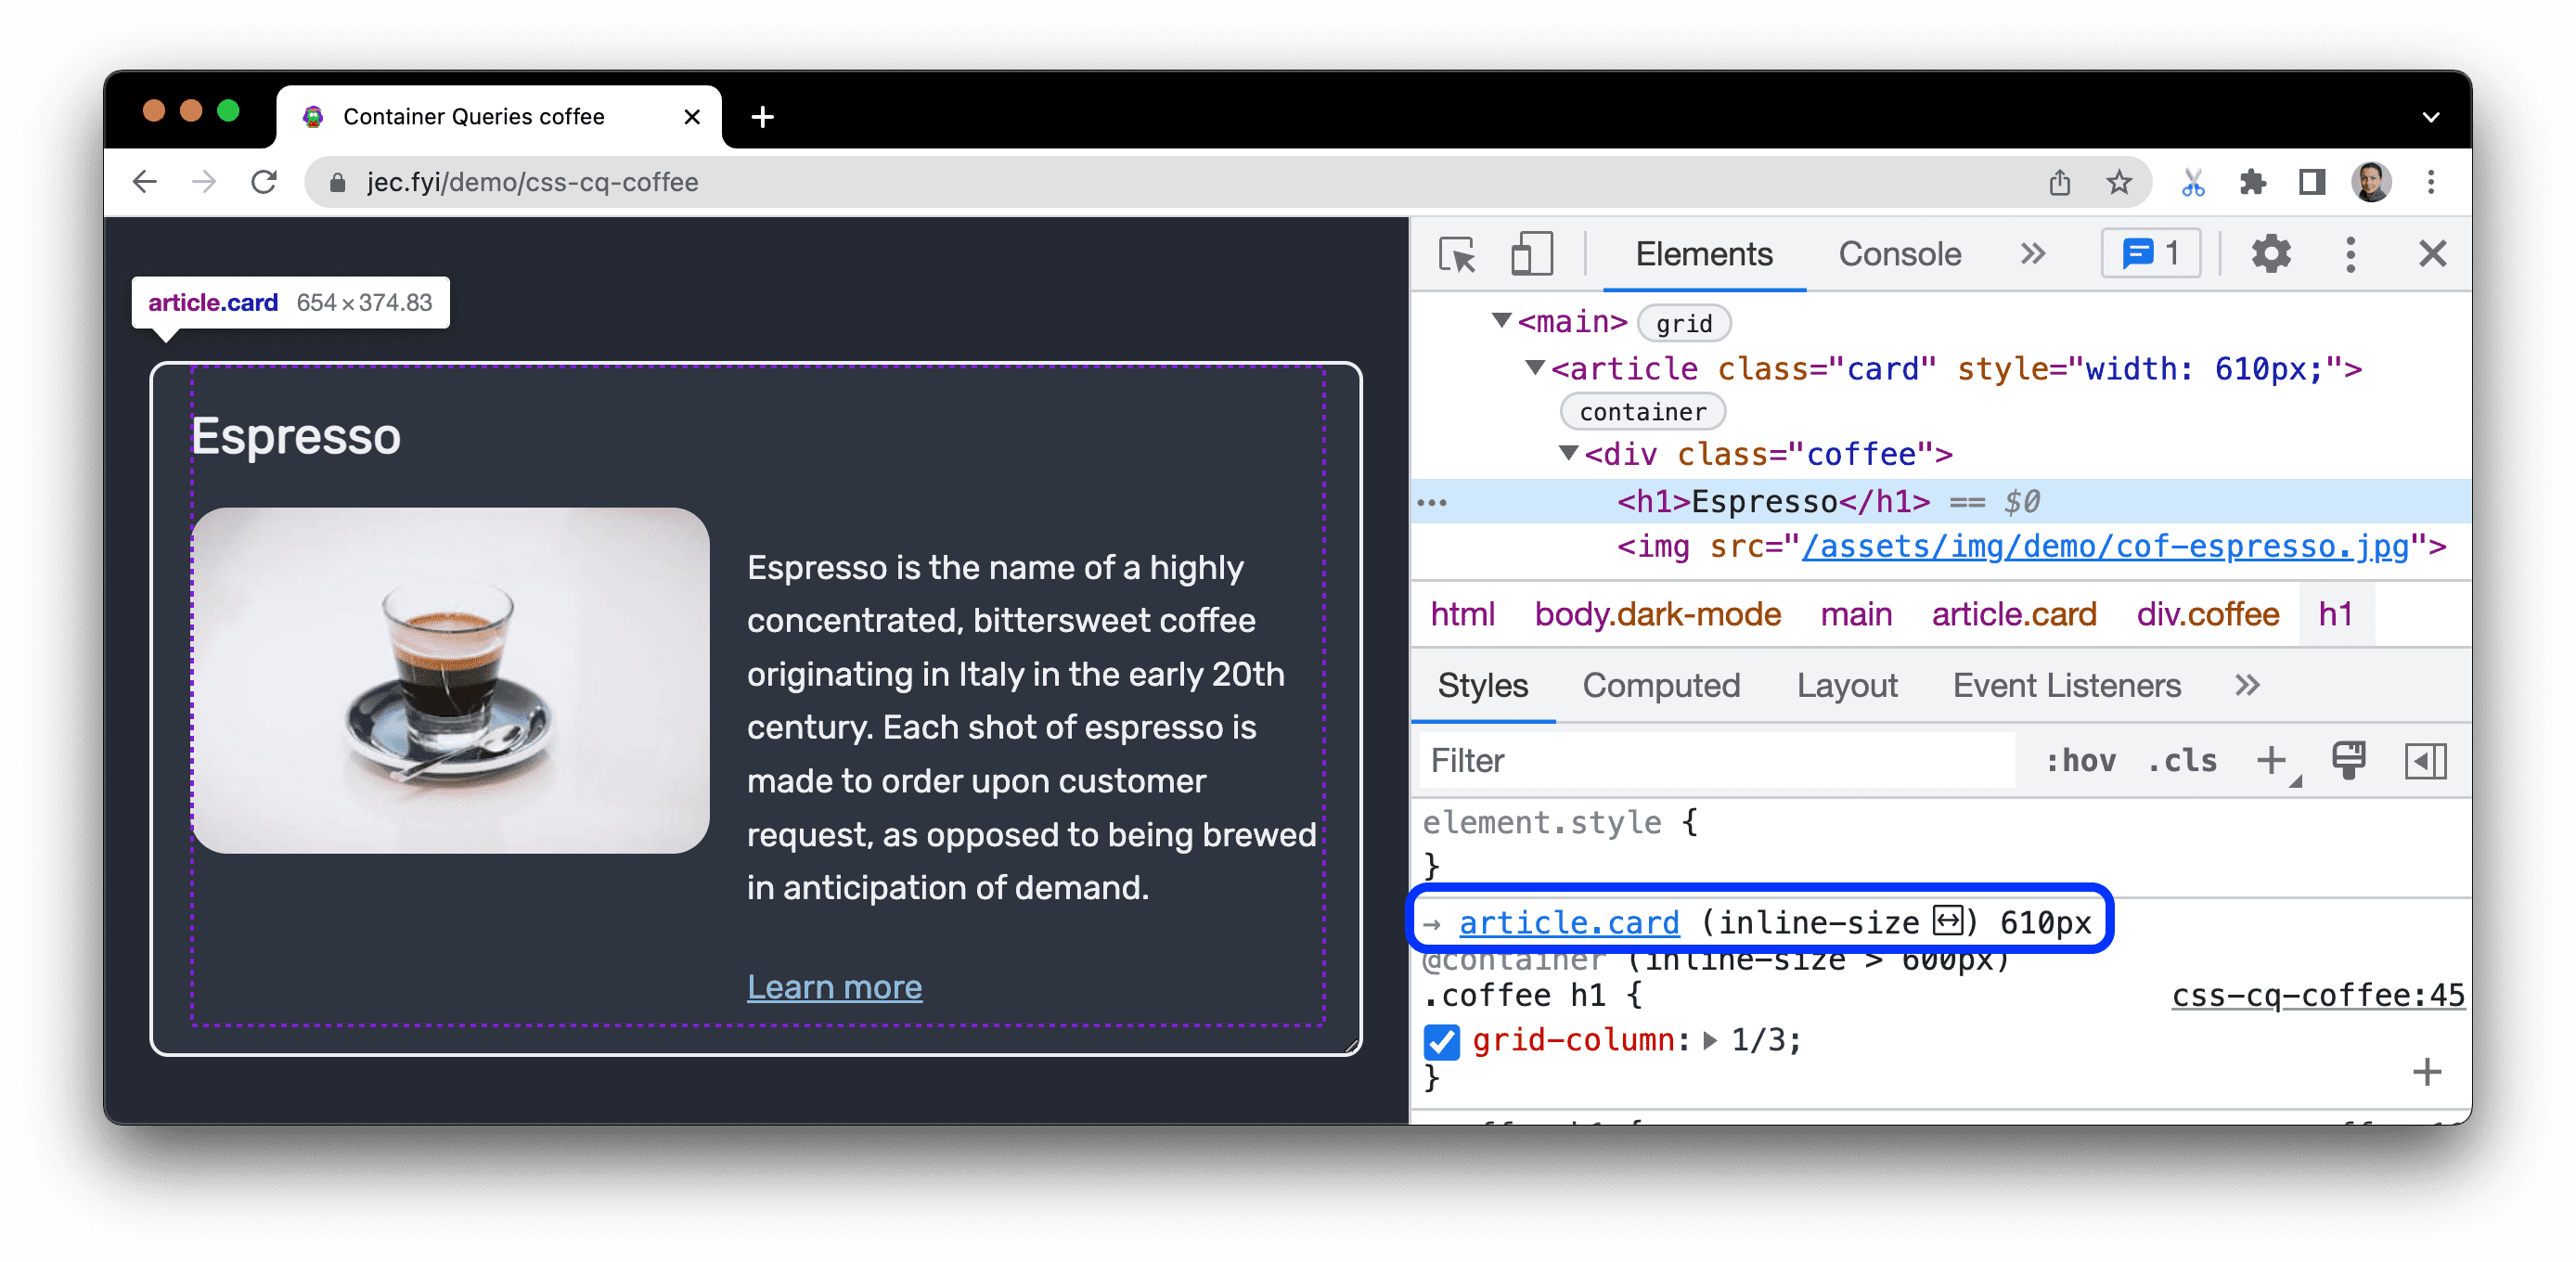Click the Learn more link on card
The width and height of the screenshot is (2576, 1262).
tap(834, 985)
